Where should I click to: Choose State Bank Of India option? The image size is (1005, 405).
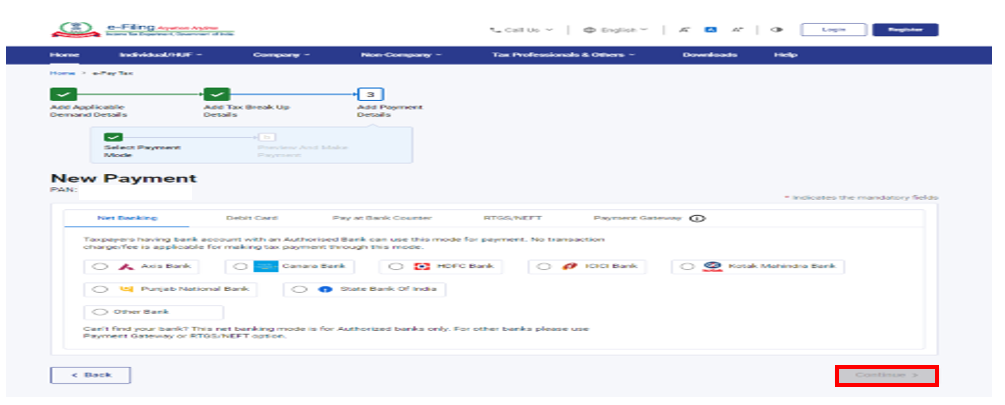coord(298,289)
